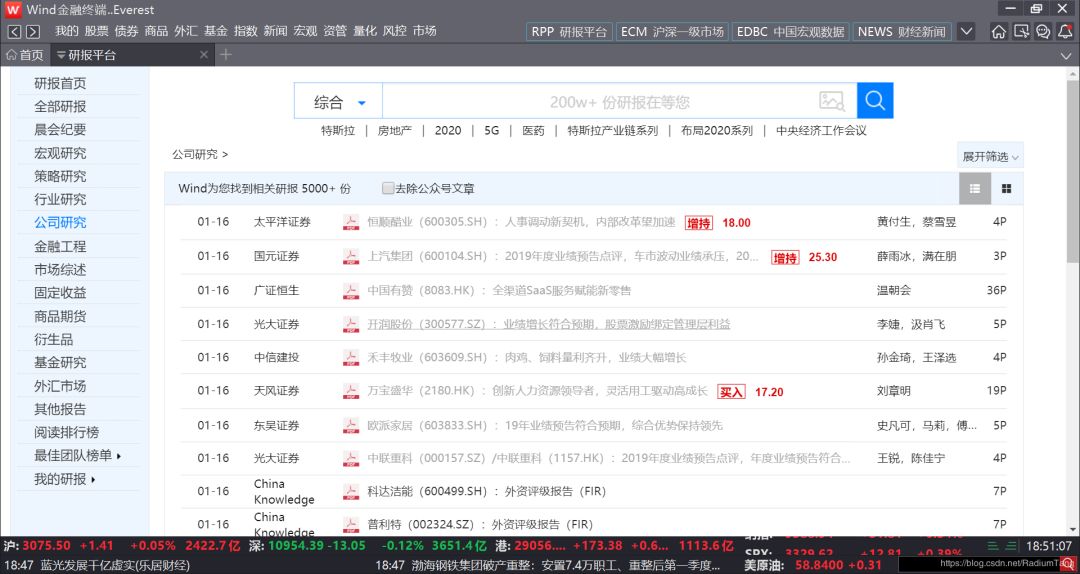
Task: Expand the 展开筛选 filter panel
Action: [990, 156]
